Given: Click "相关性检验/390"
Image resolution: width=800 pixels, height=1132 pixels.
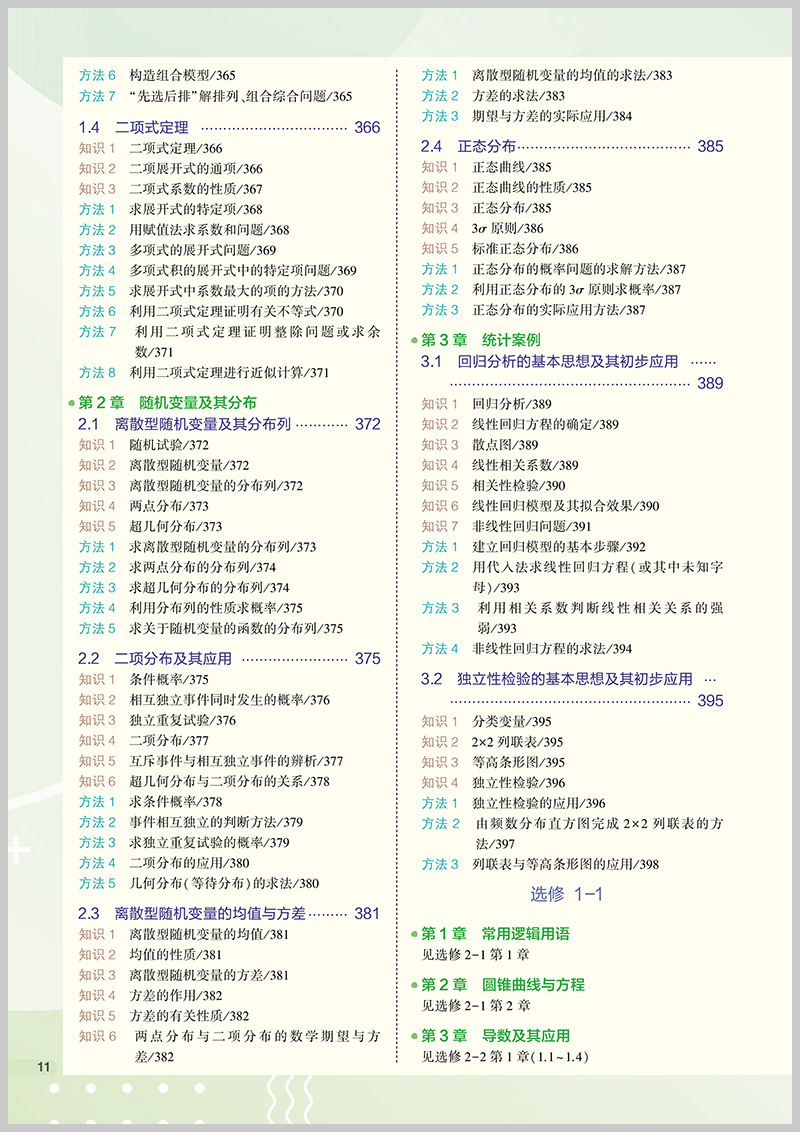Looking at the screenshot, I should [518, 486].
